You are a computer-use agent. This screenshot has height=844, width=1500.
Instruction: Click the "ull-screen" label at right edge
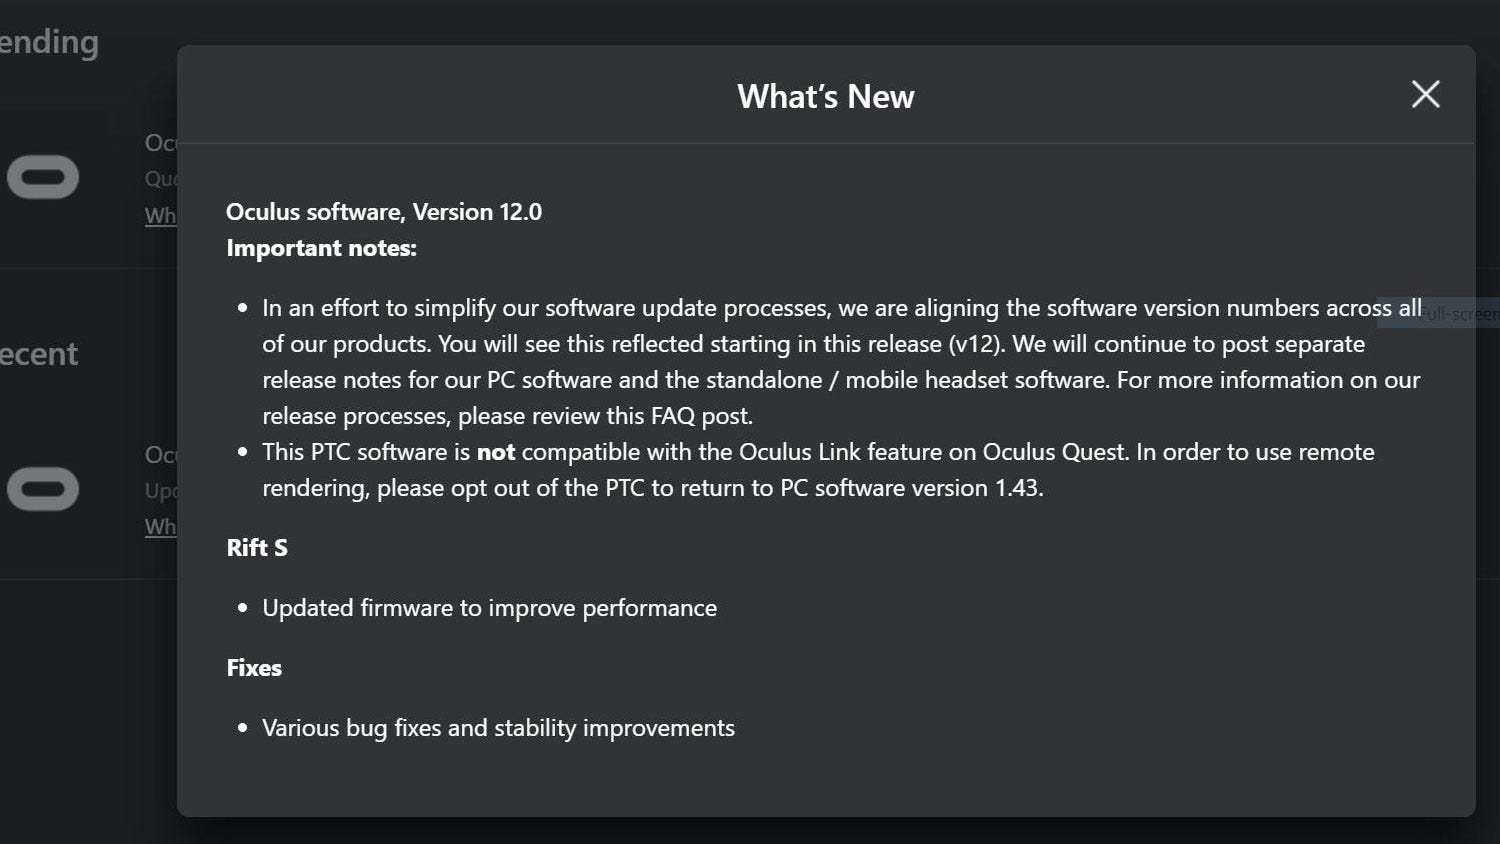pos(1461,313)
